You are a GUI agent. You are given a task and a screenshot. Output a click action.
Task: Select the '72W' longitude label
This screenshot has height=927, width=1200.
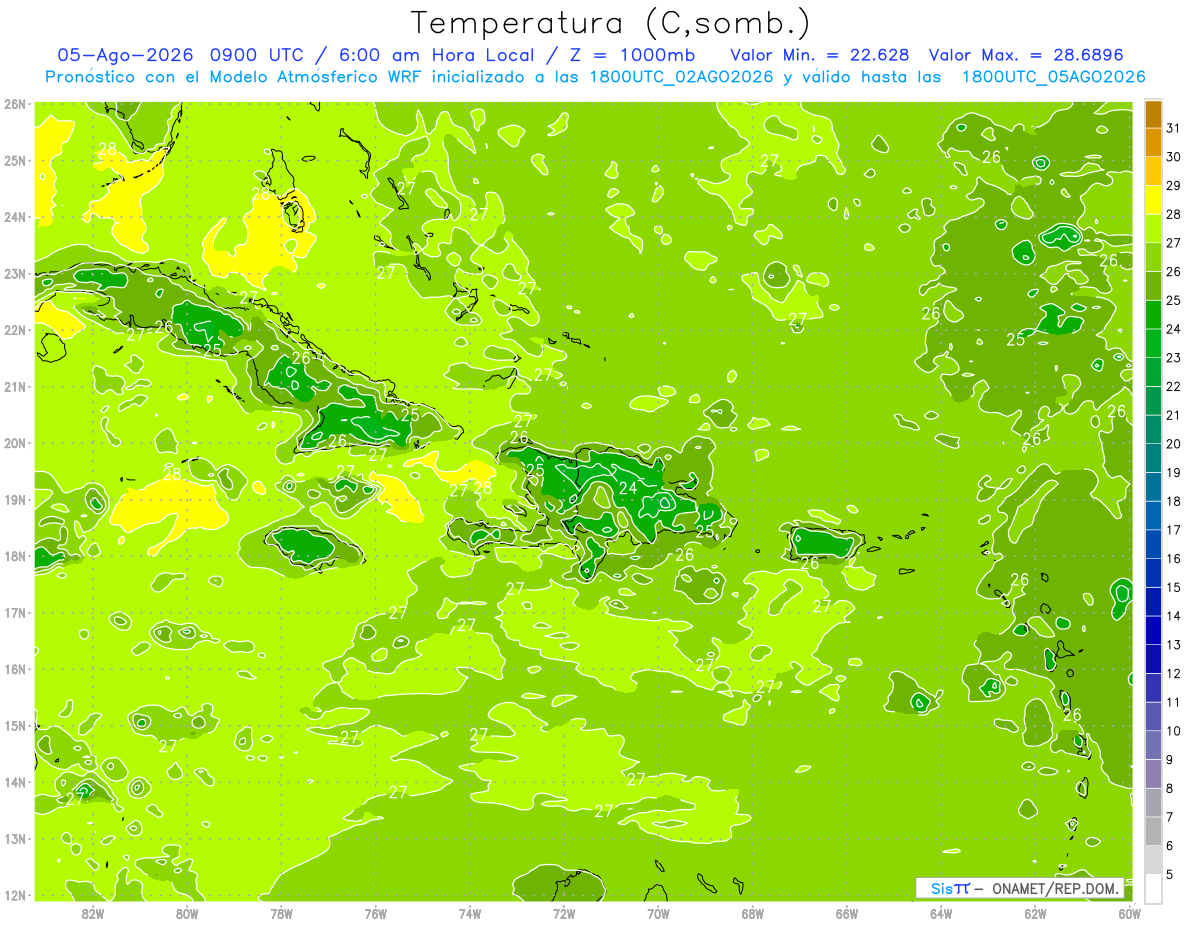pyautogui.click(x=564, y=913)
